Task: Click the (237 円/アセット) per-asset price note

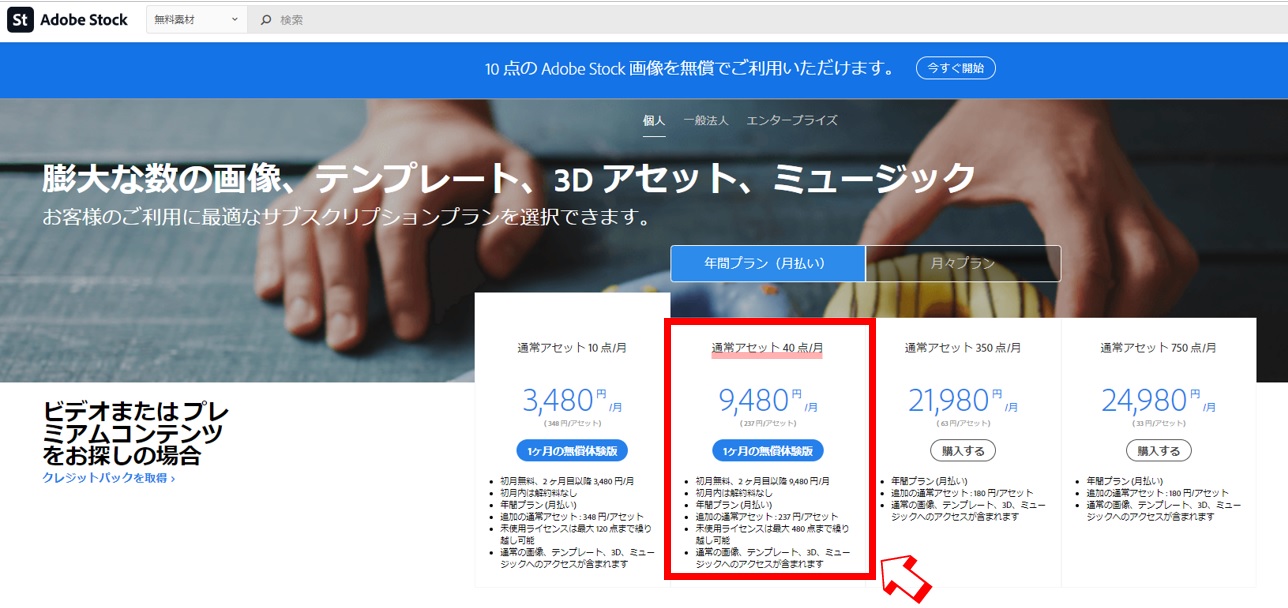Action: pos(767,423)
